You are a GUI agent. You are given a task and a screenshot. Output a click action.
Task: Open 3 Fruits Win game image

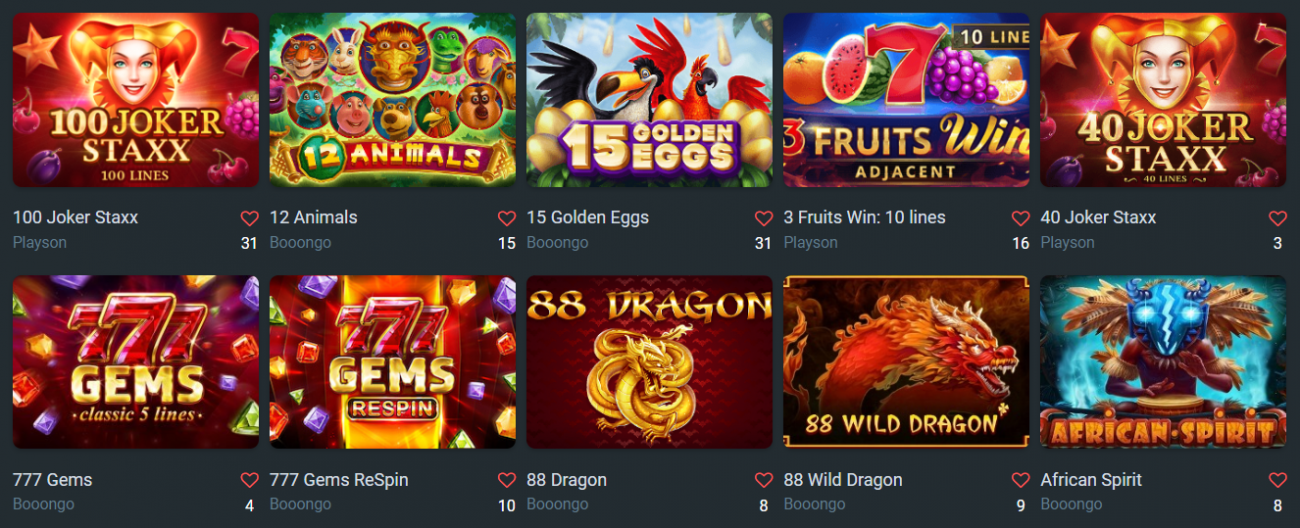point(907,100)
